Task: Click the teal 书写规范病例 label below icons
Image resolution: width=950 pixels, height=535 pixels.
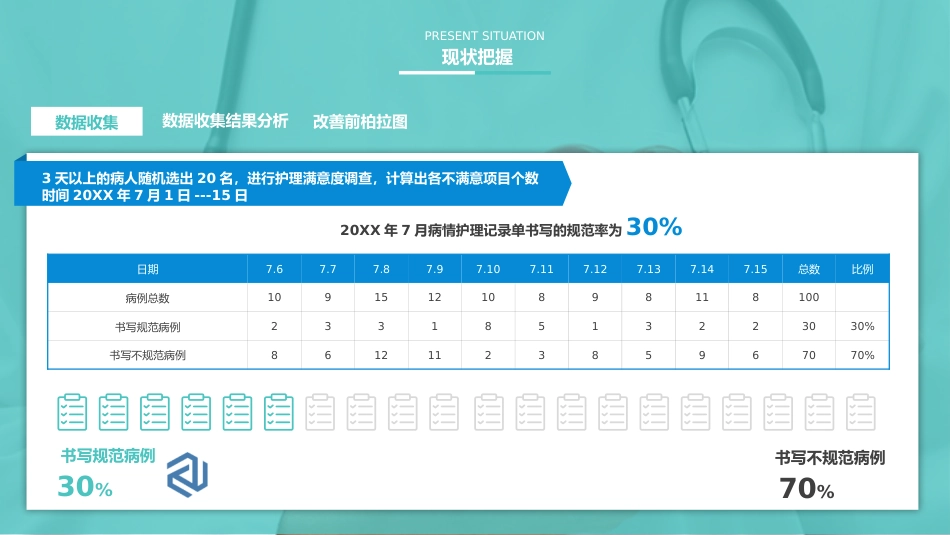Action: tap(108, 456)
